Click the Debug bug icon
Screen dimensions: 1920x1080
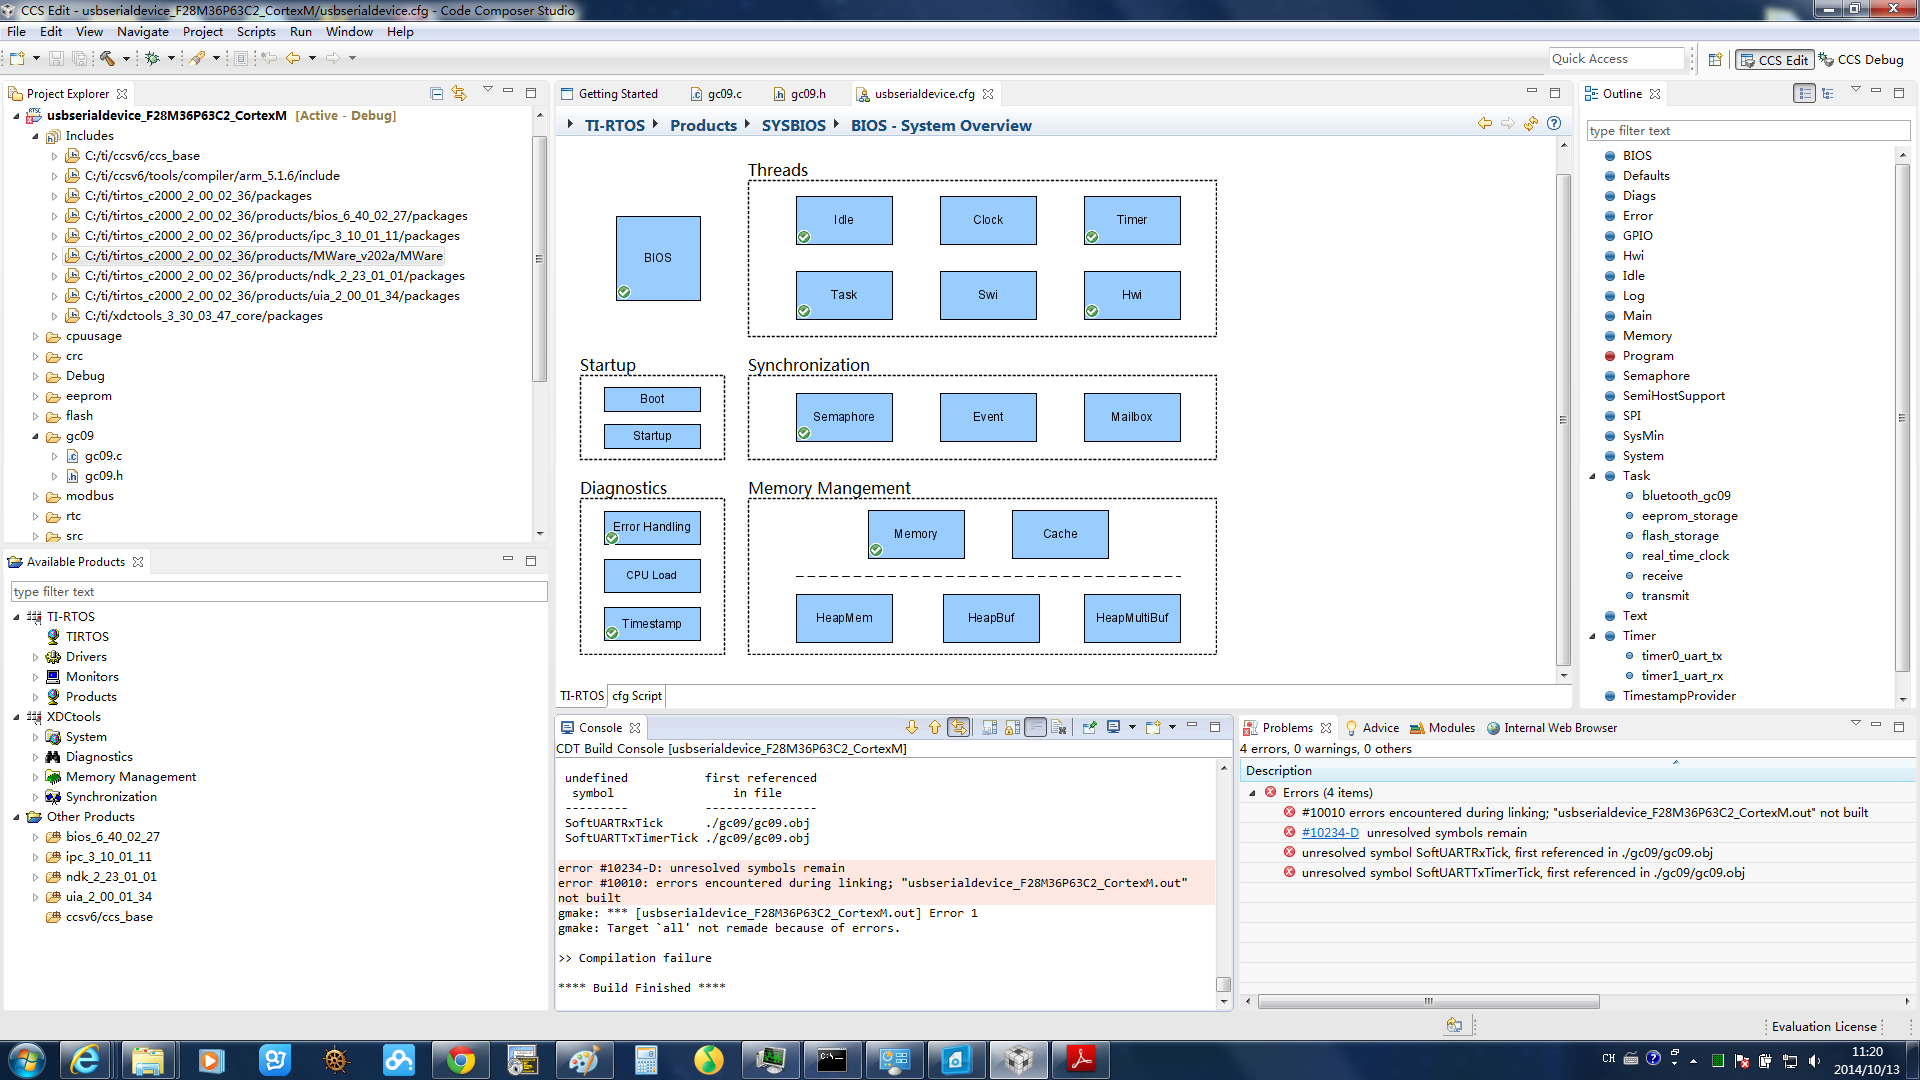pos(152,58)
